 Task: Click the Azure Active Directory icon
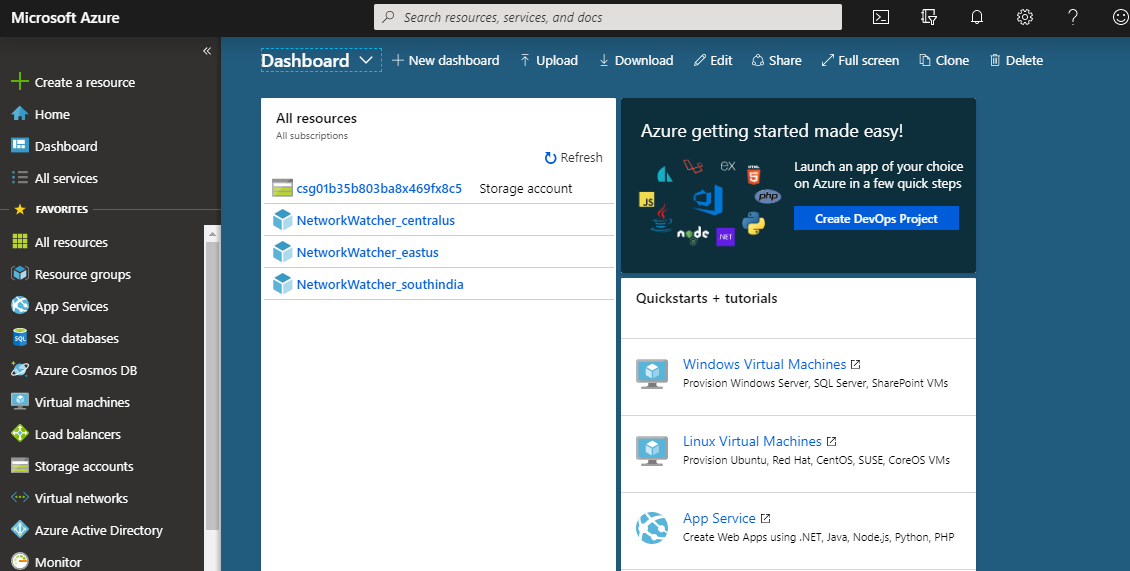coord(19,529)
